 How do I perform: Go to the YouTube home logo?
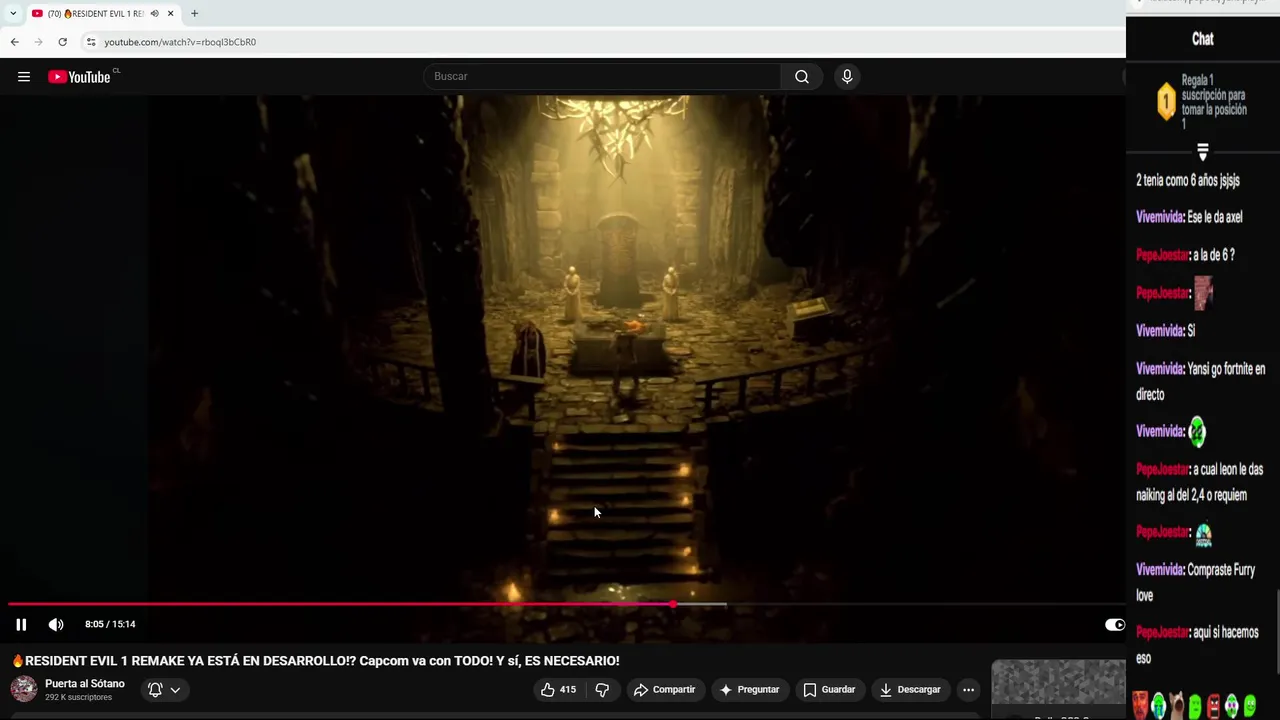click(x=79, y=77)
